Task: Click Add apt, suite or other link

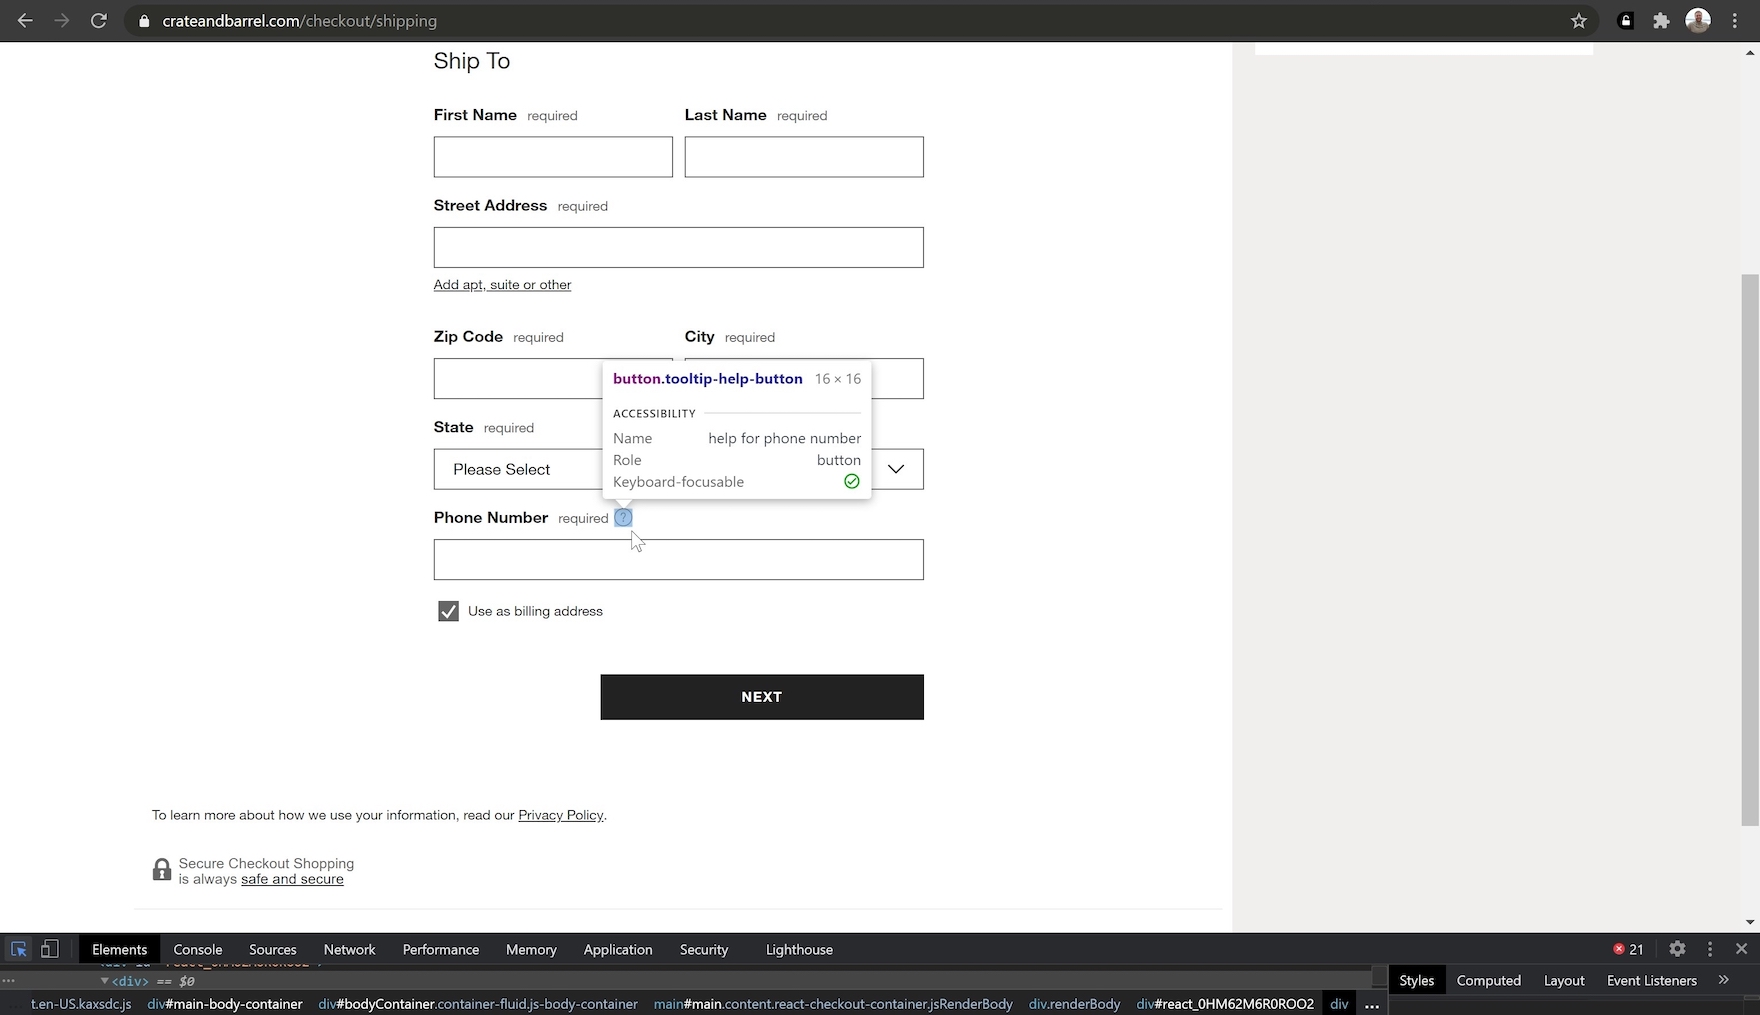Action: click(x=502, y=285)
